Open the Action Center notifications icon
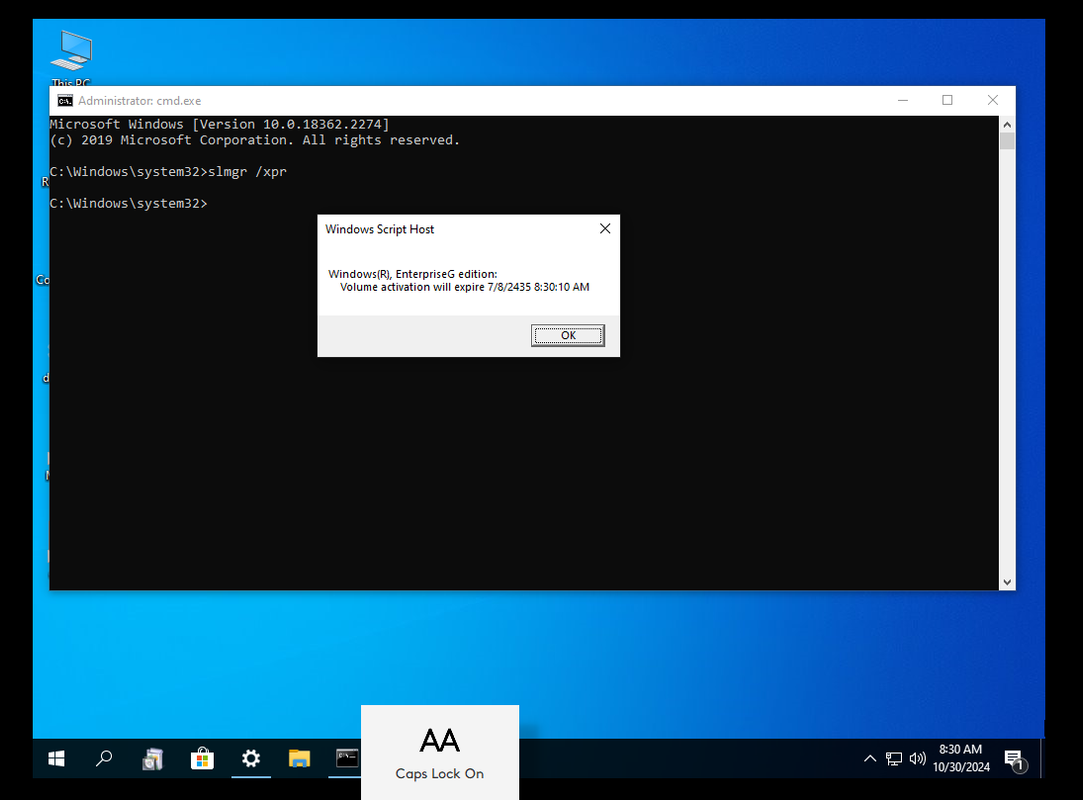 point(1015,759)
